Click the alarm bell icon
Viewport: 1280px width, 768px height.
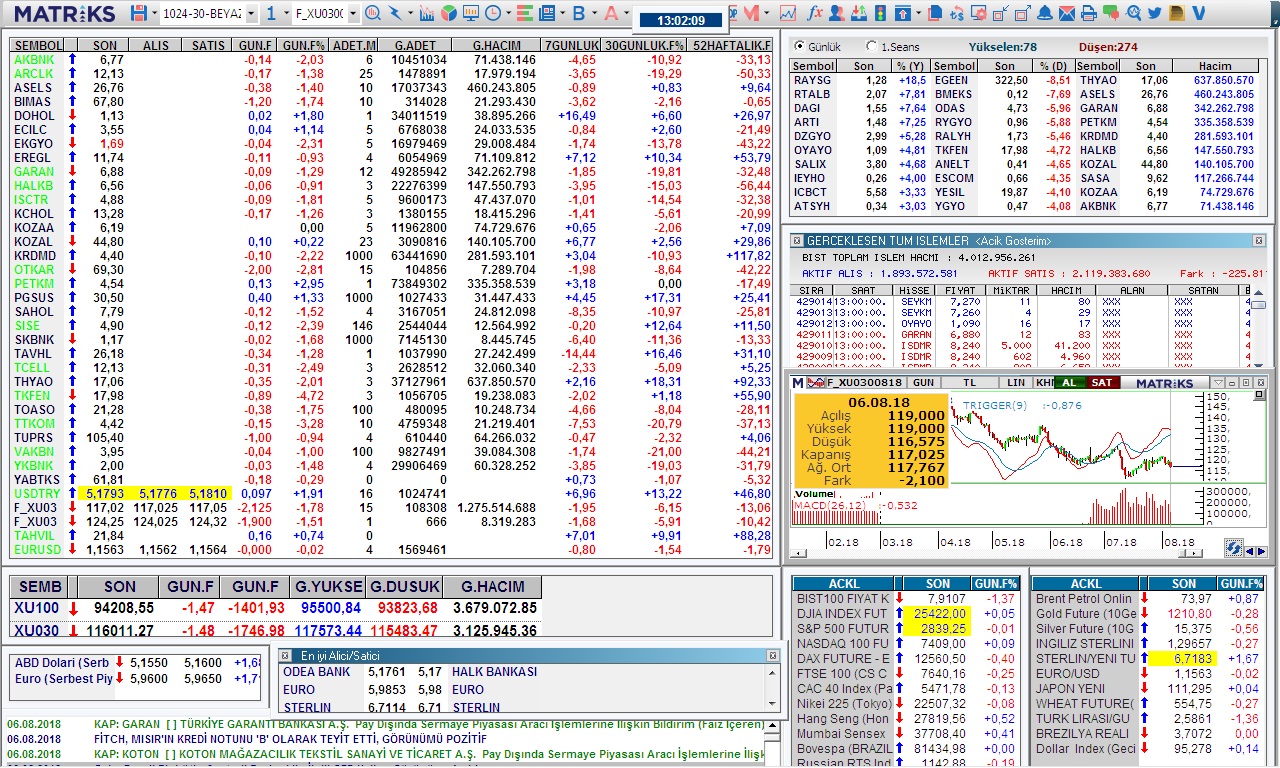(1044, 13)
